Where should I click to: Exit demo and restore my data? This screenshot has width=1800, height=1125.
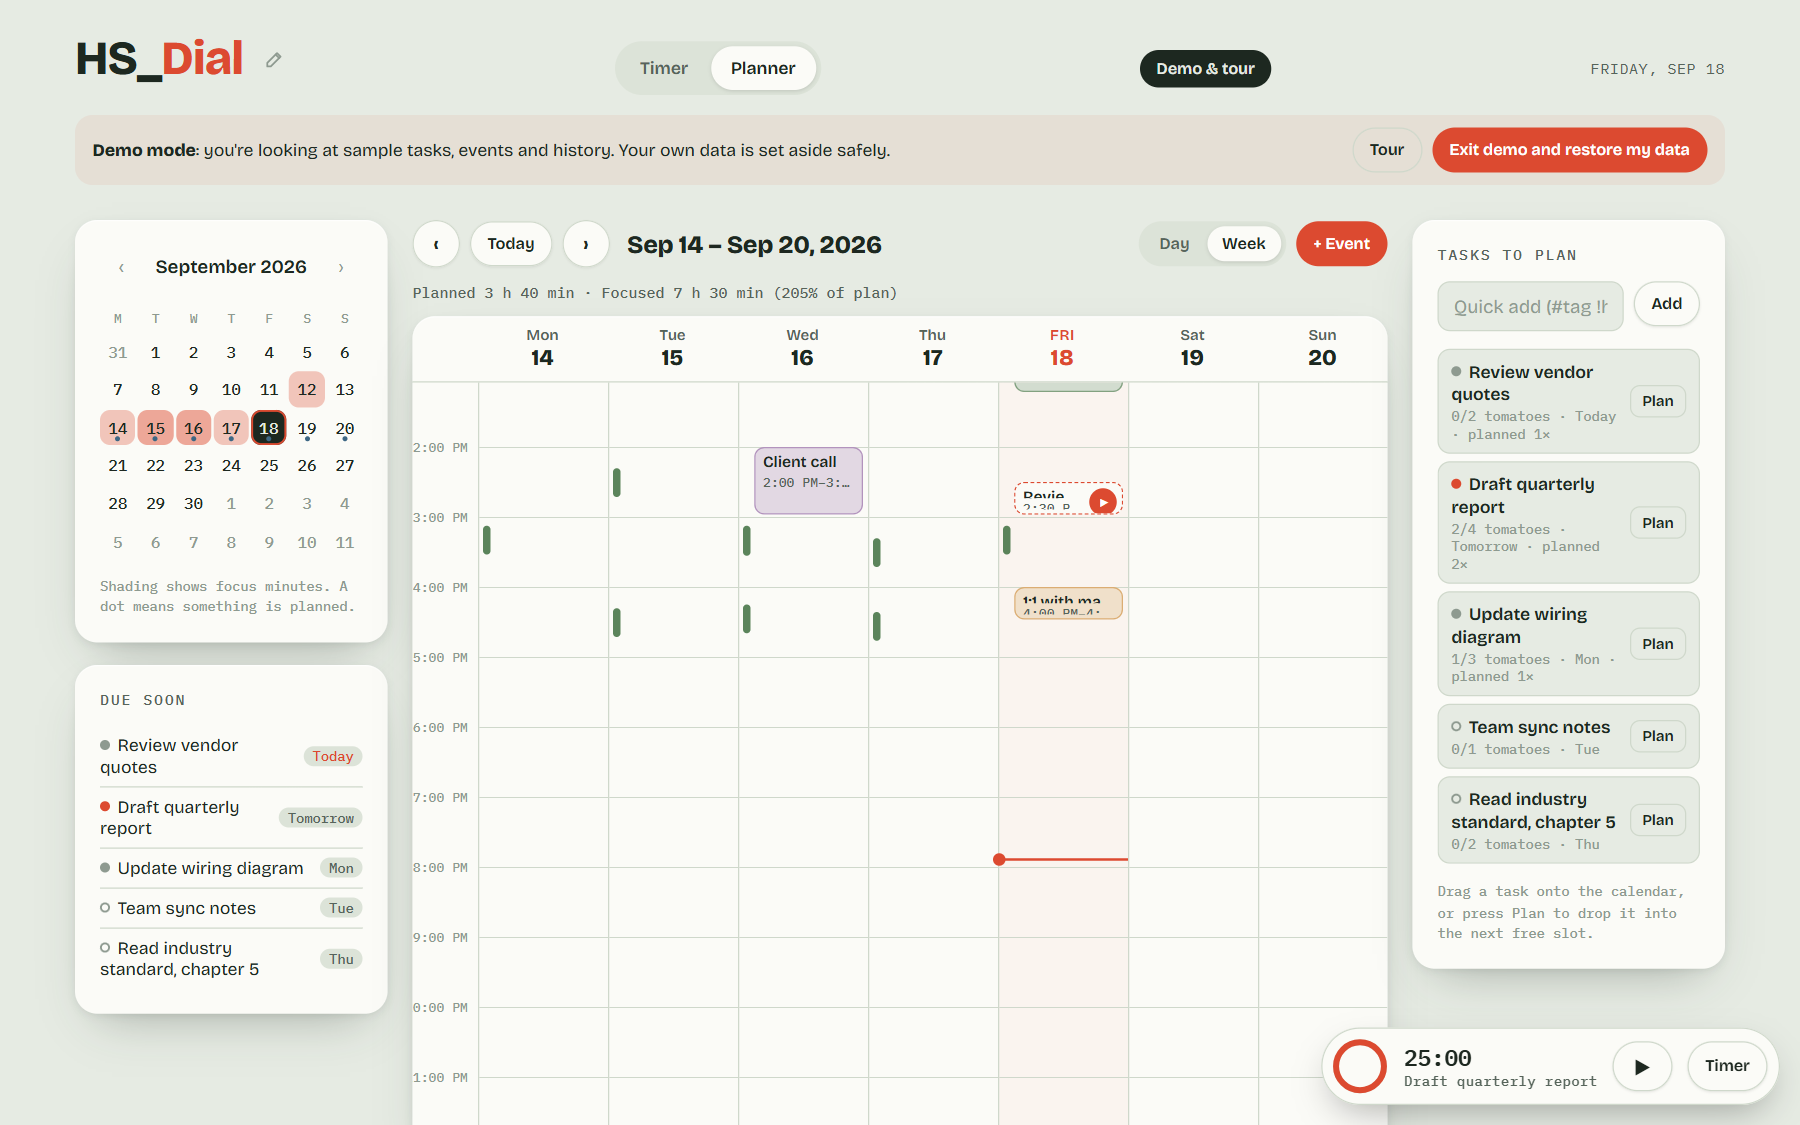(x=1569, y=150)
